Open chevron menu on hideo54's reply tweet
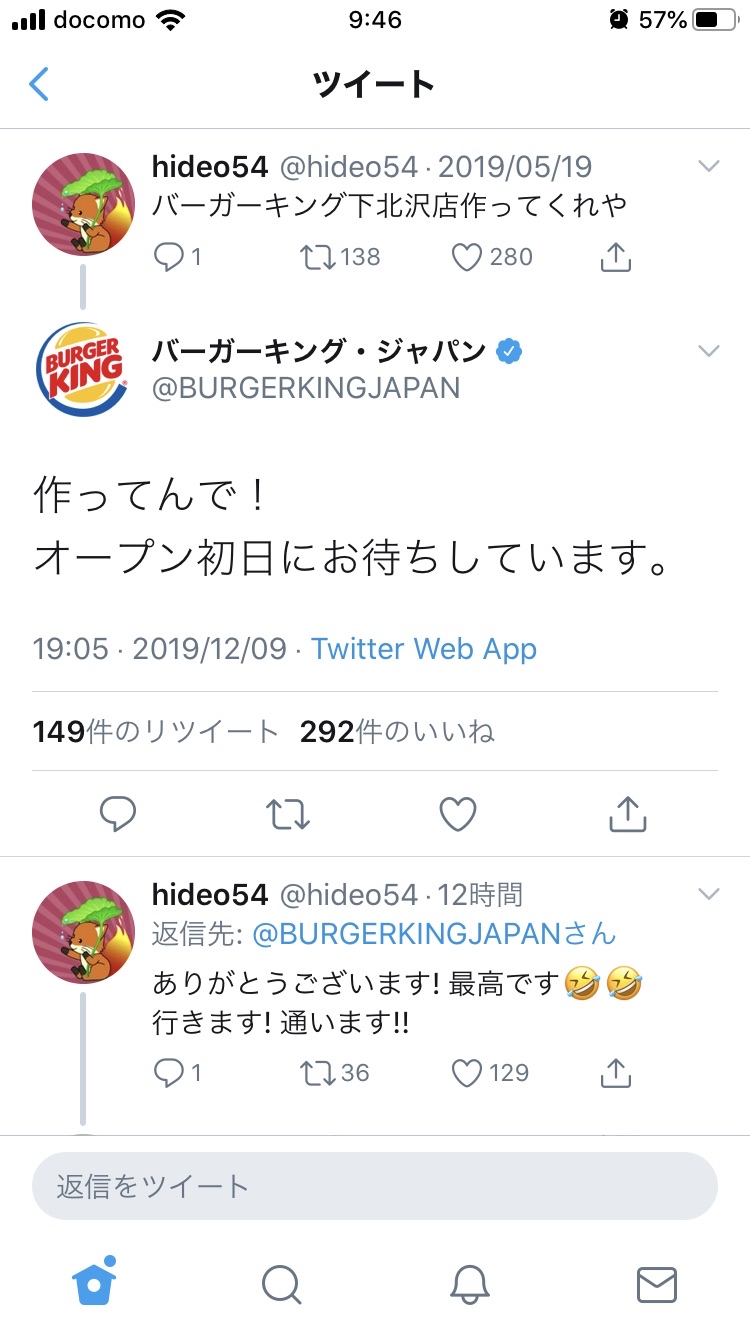Screen dimensions: 750x1334 click(x=708, y=894)
